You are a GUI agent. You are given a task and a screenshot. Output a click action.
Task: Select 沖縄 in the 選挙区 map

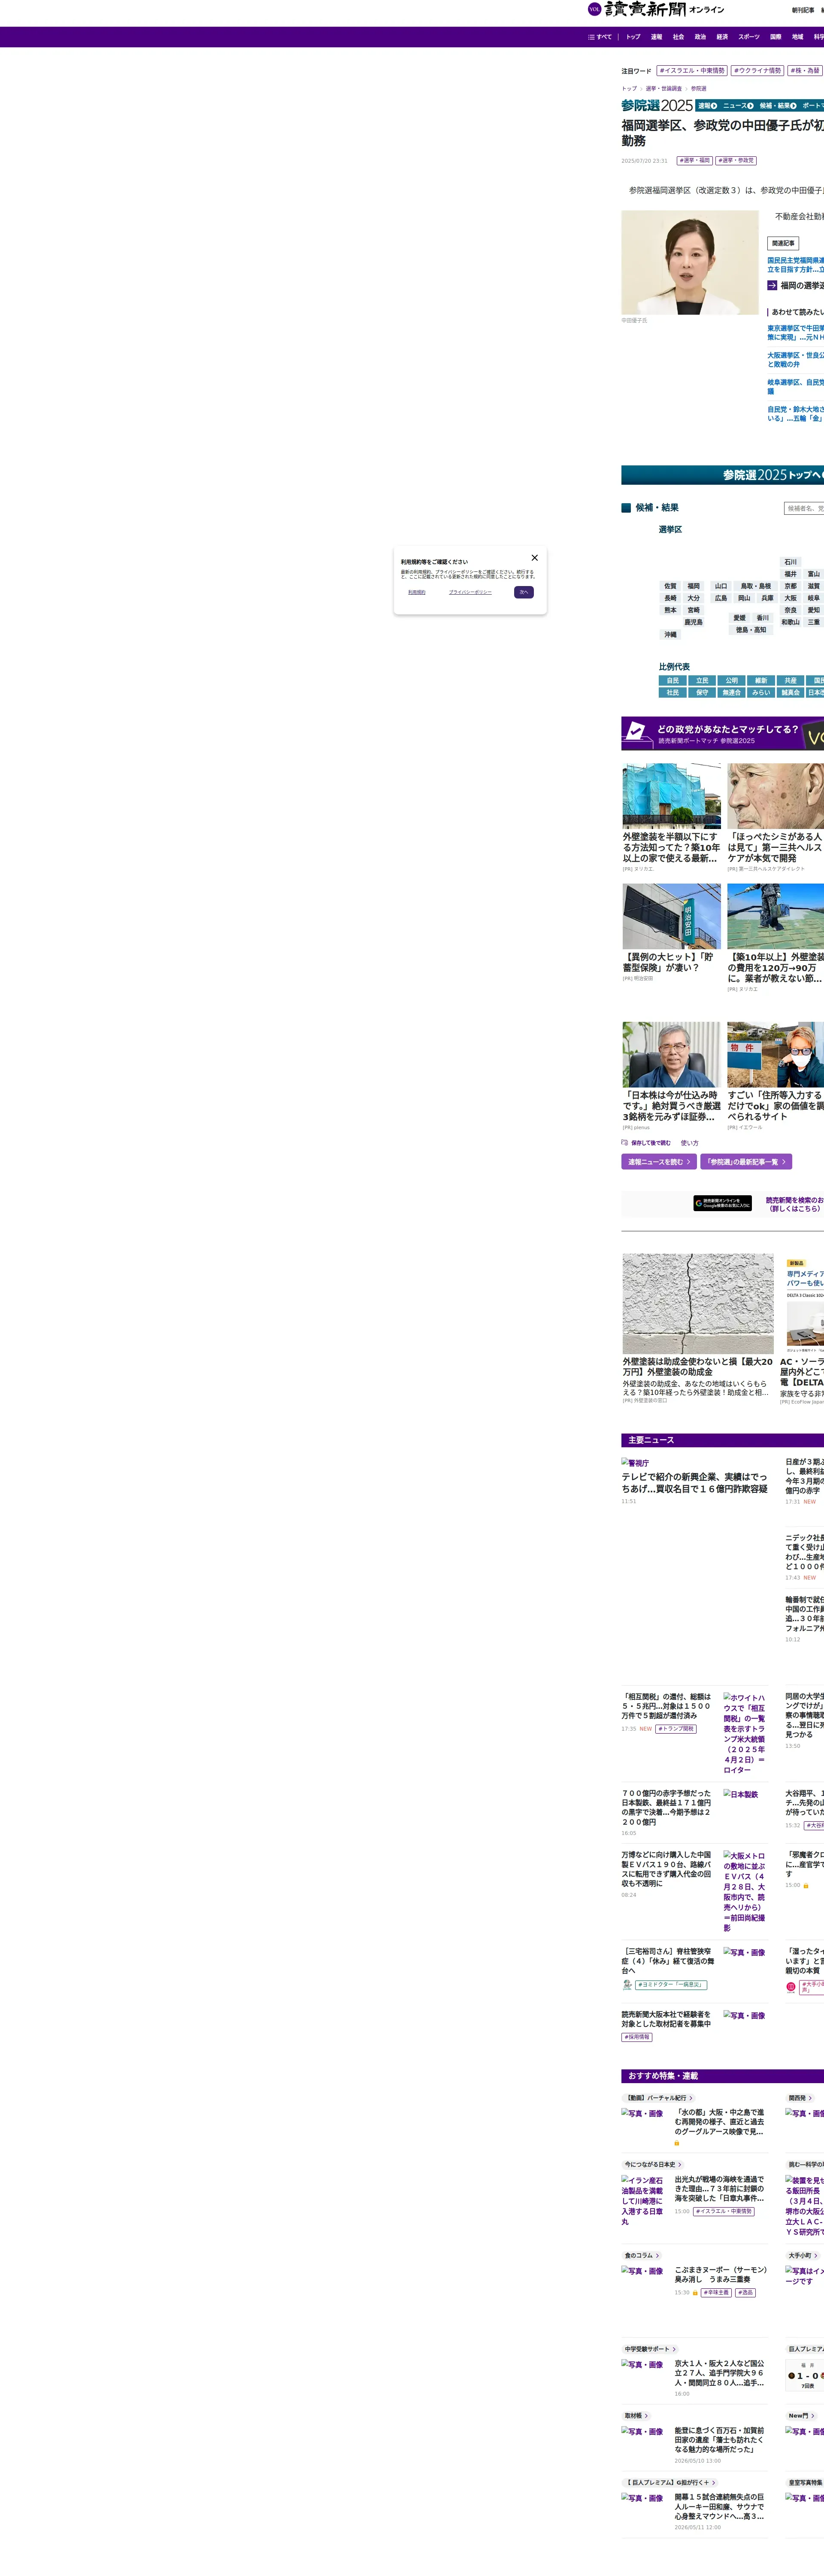coord(670,634)
